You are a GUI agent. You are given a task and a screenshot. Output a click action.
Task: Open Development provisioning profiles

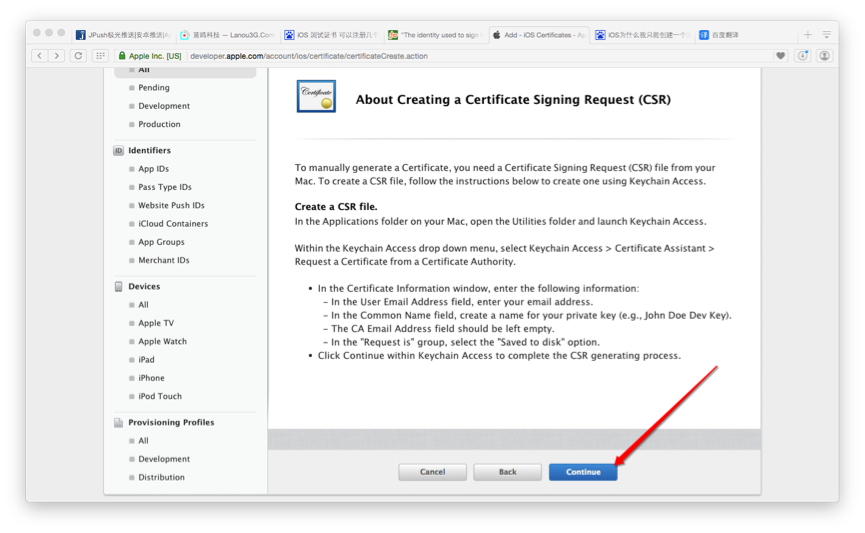click(x=164, y=459)
